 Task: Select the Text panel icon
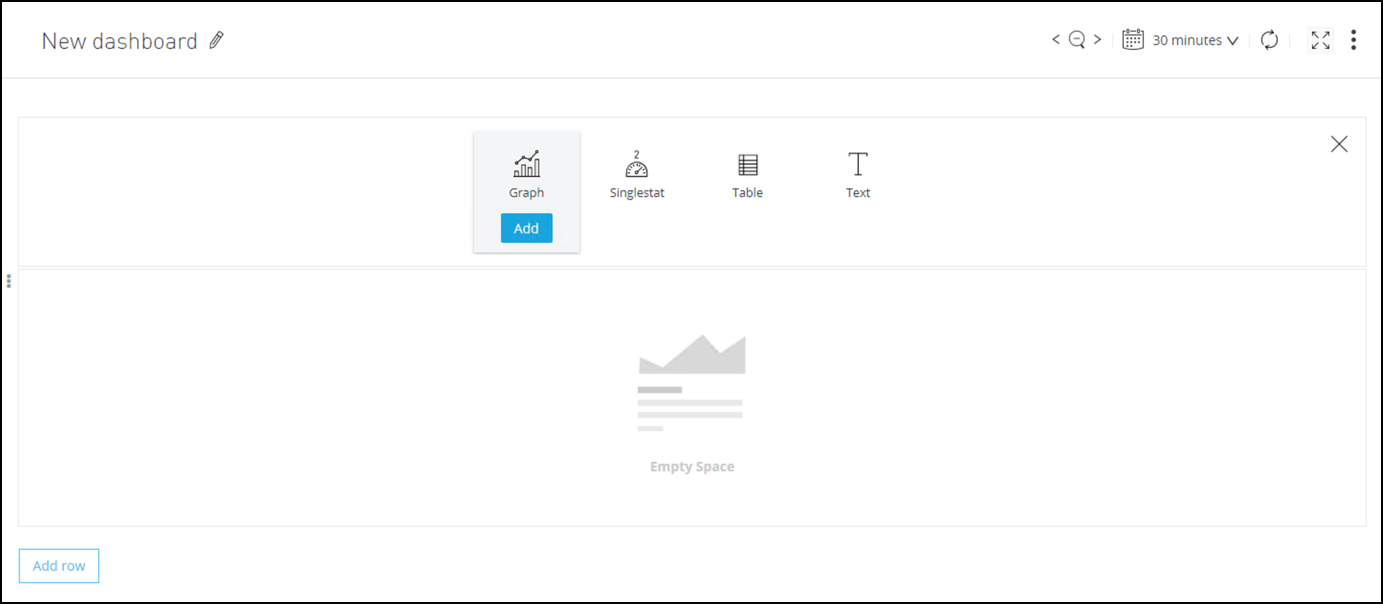pyautogui.click(x=858, y=165)
